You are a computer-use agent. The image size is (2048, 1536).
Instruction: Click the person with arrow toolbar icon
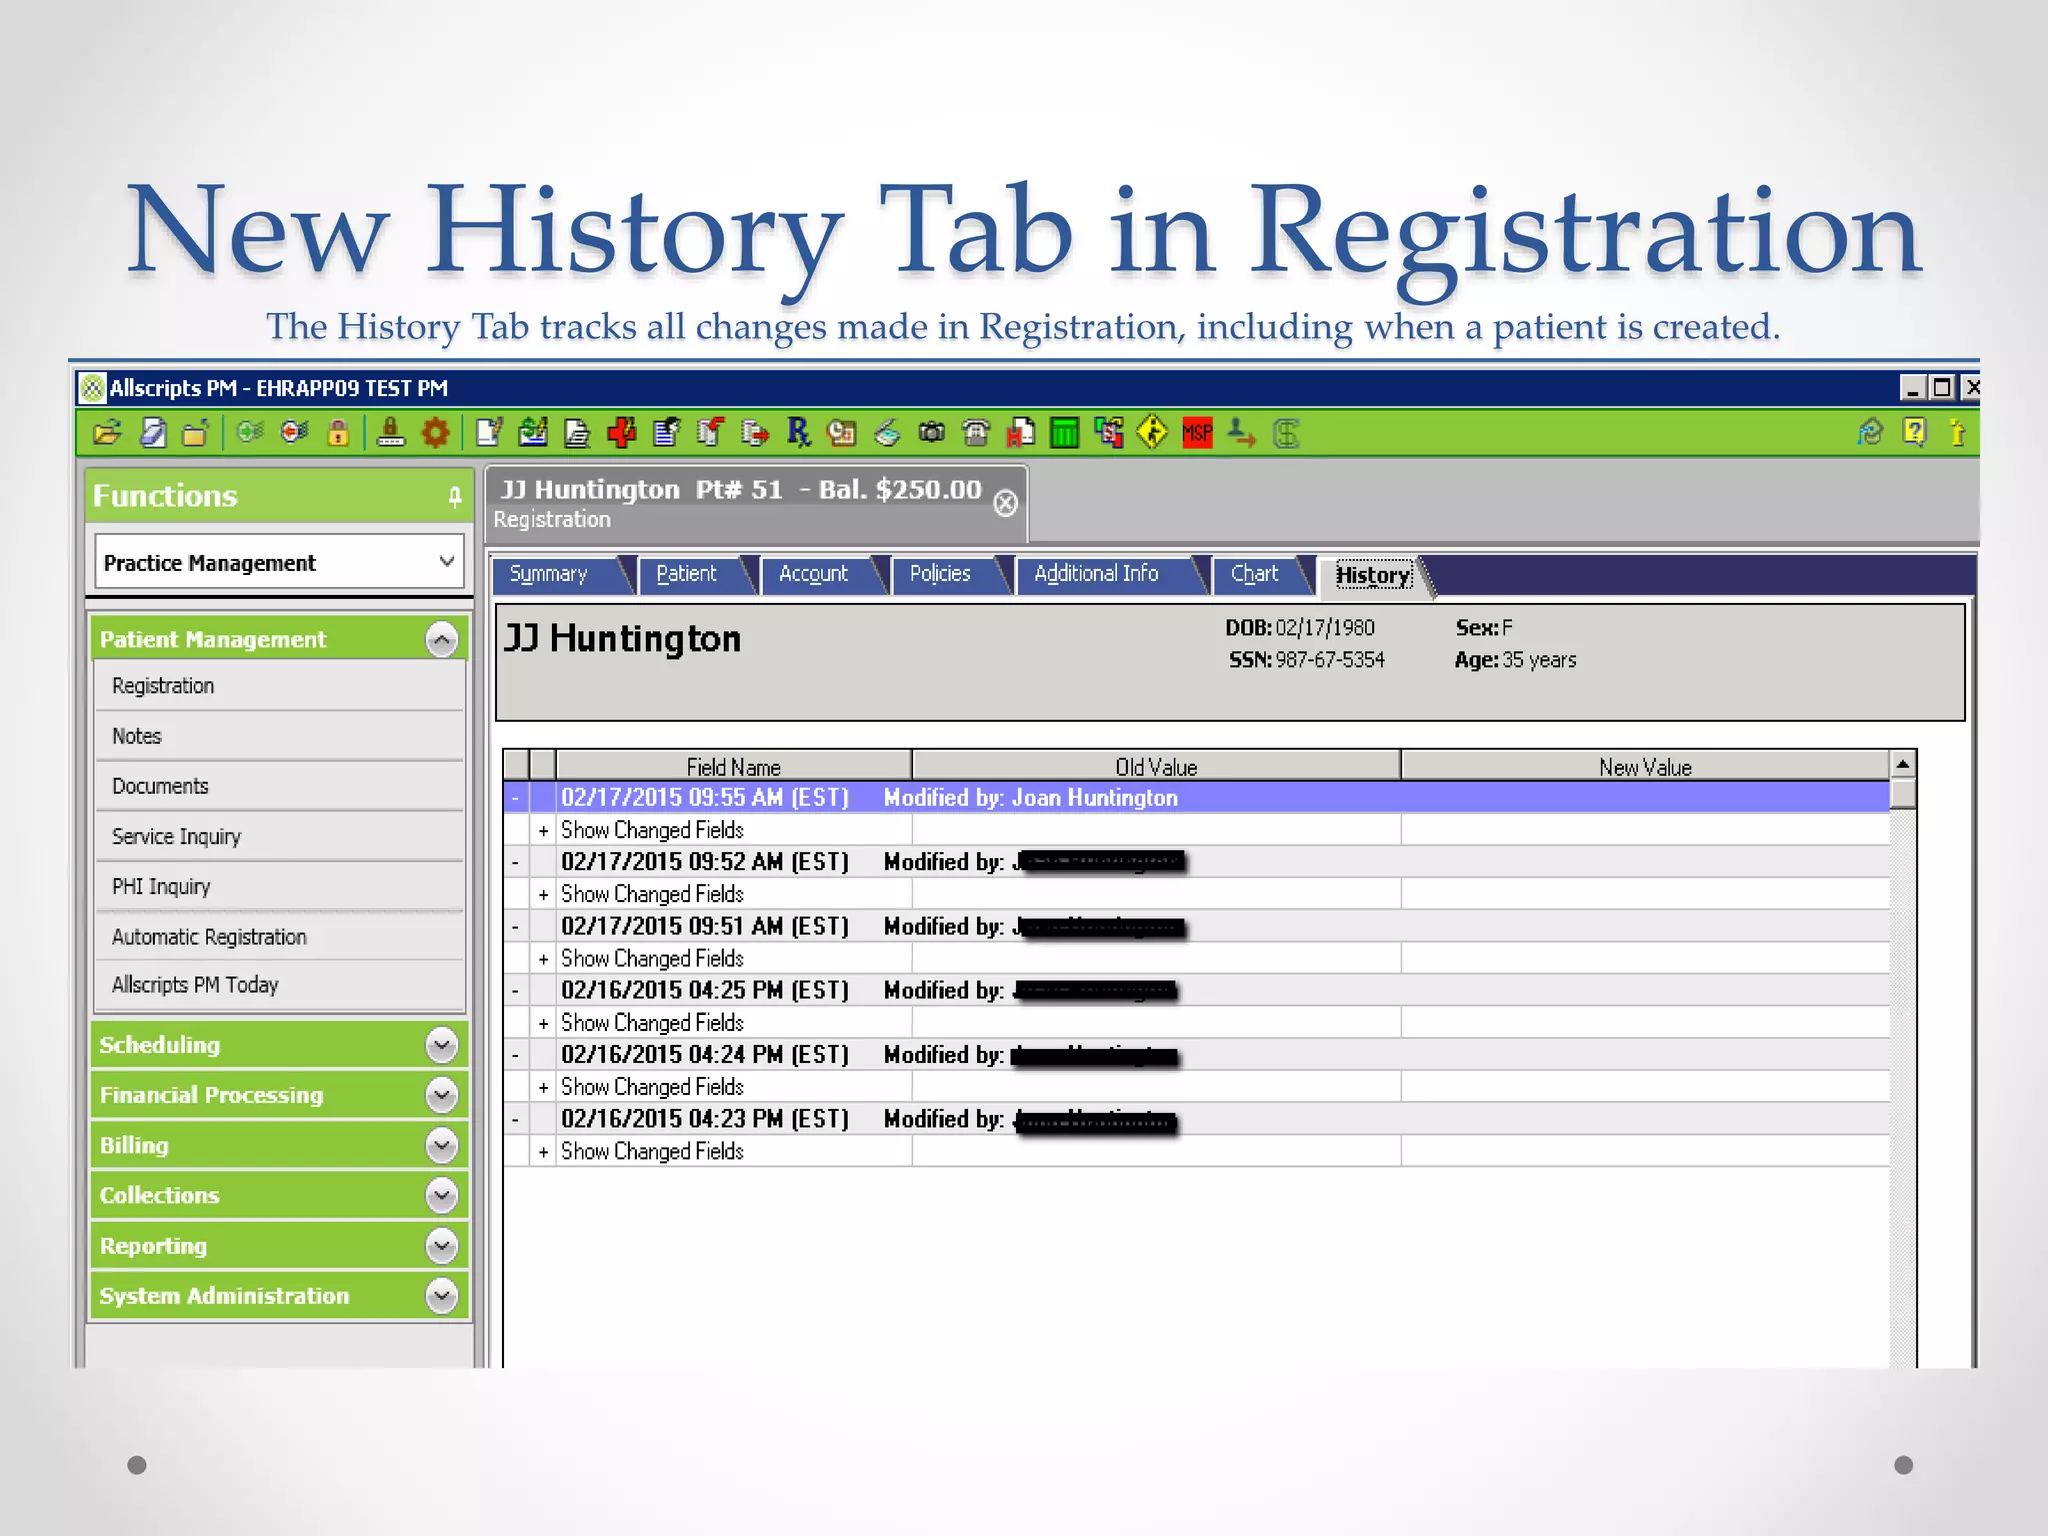[x=1241, y=433]
